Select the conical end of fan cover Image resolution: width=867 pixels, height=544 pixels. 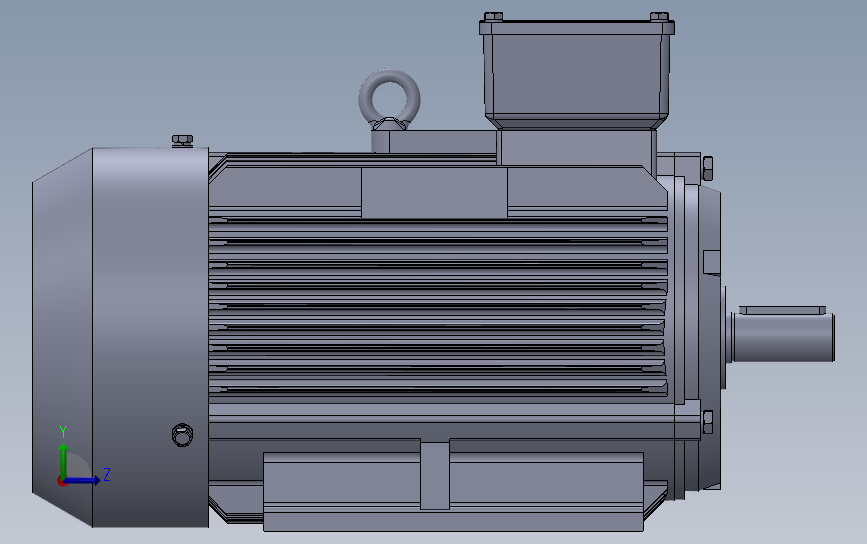[62, 337]
